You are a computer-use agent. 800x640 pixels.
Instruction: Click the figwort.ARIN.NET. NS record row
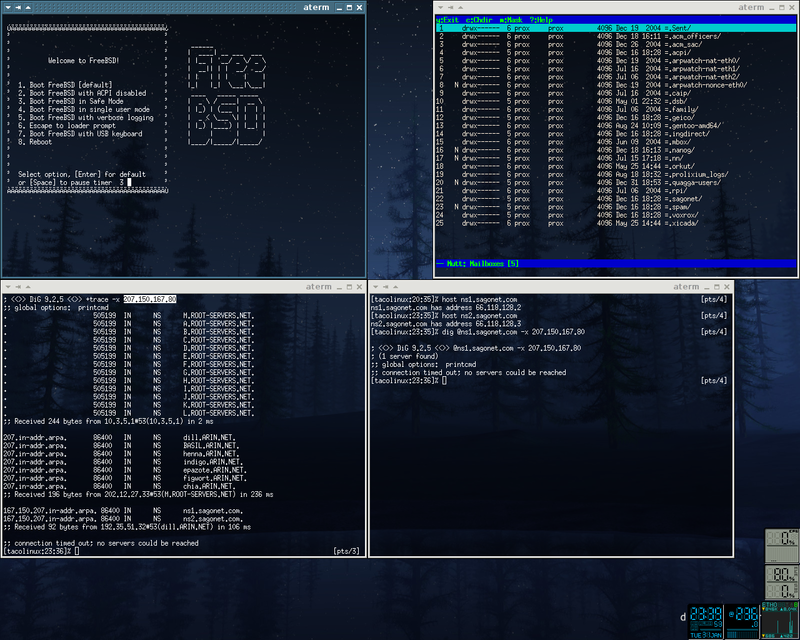(125, 478)
